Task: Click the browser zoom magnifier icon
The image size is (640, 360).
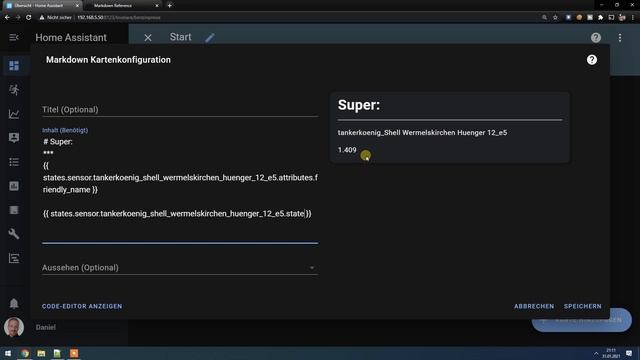Action: (x=544, y=18)
